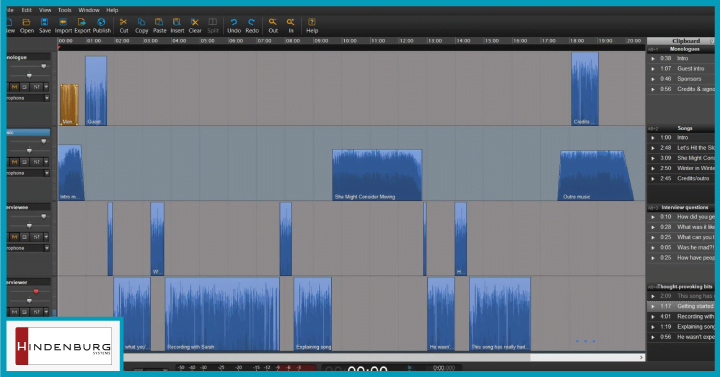This screenshot has width=720, height=377.
Task: Open the Monologue track microphone input dropdown
Action: point(46,98)
